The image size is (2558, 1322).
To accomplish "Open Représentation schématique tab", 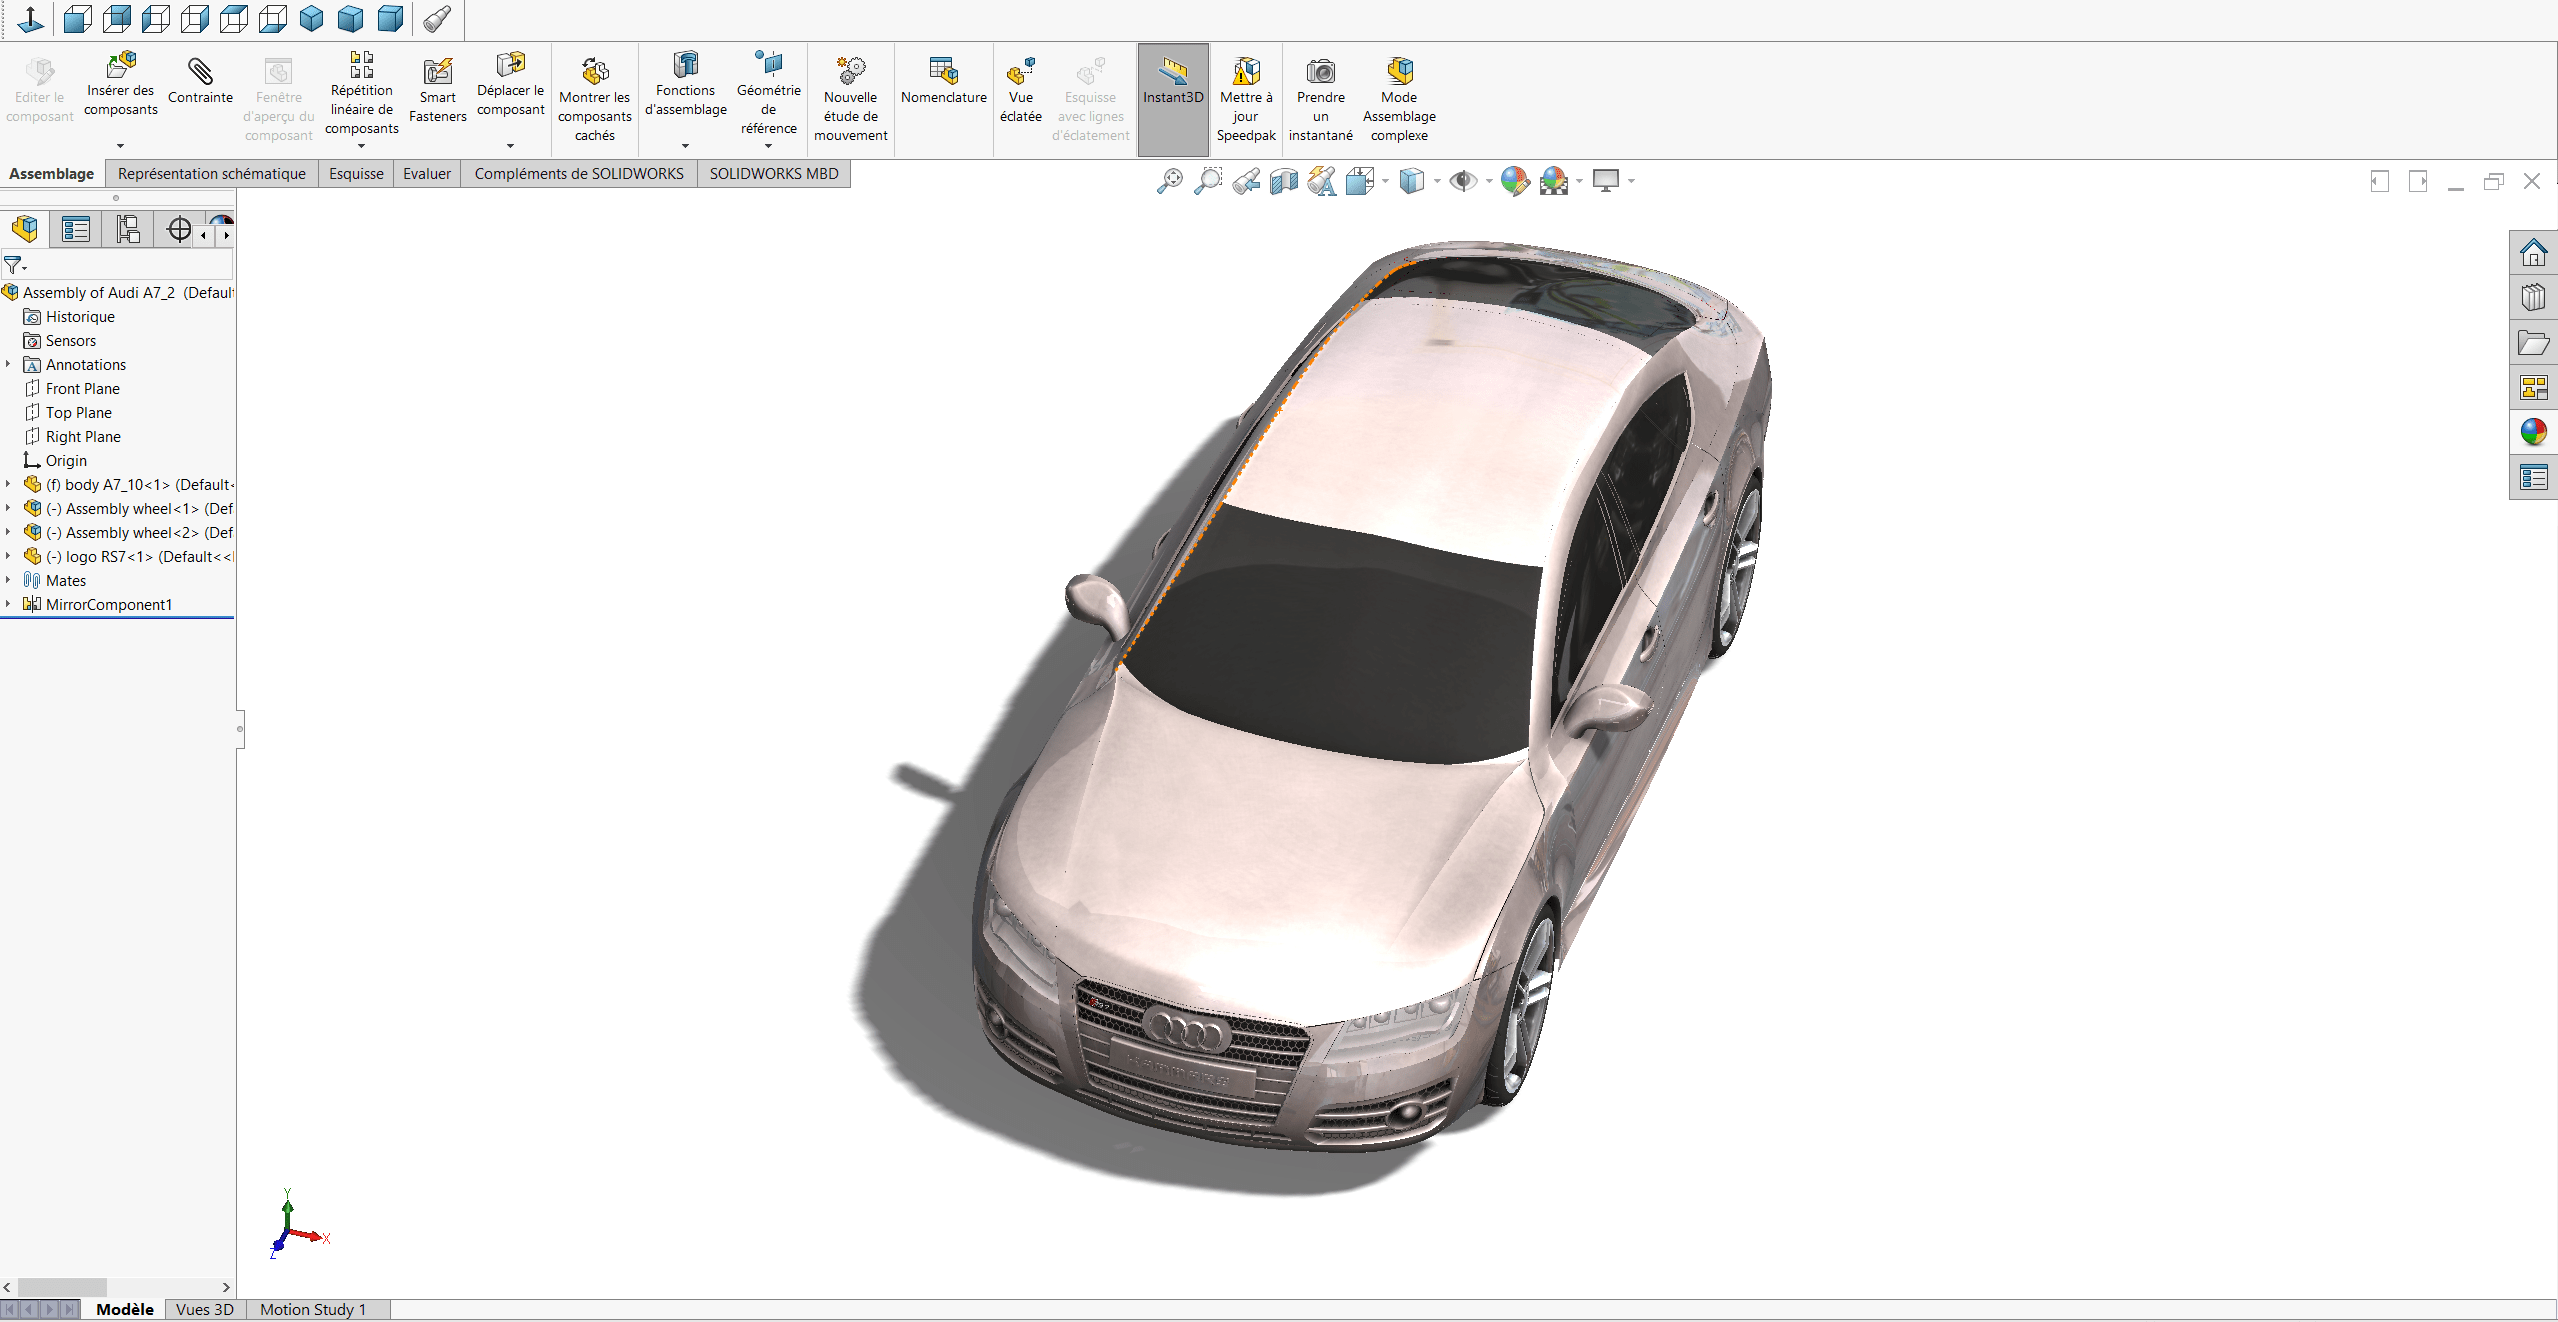I will (x=212, y=174).
